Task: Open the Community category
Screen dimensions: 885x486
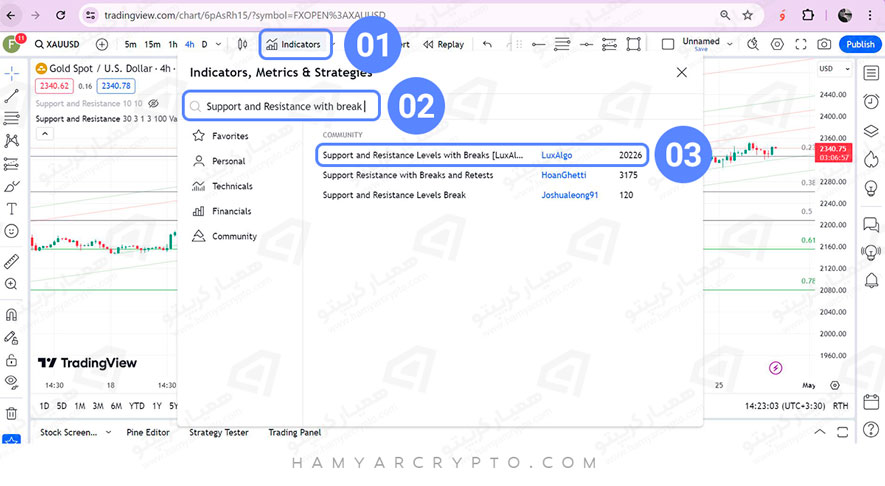Action: click(x=224, y=236)
